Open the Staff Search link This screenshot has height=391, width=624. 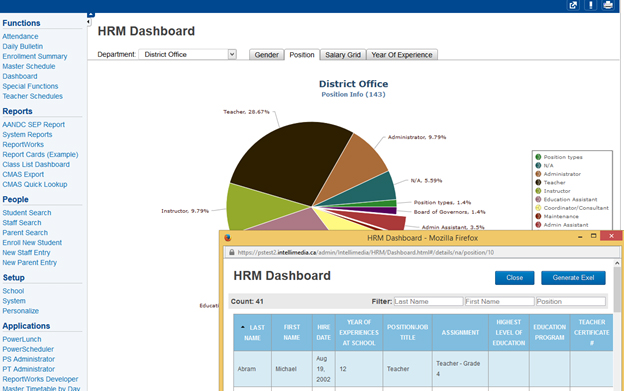[22, 223]
